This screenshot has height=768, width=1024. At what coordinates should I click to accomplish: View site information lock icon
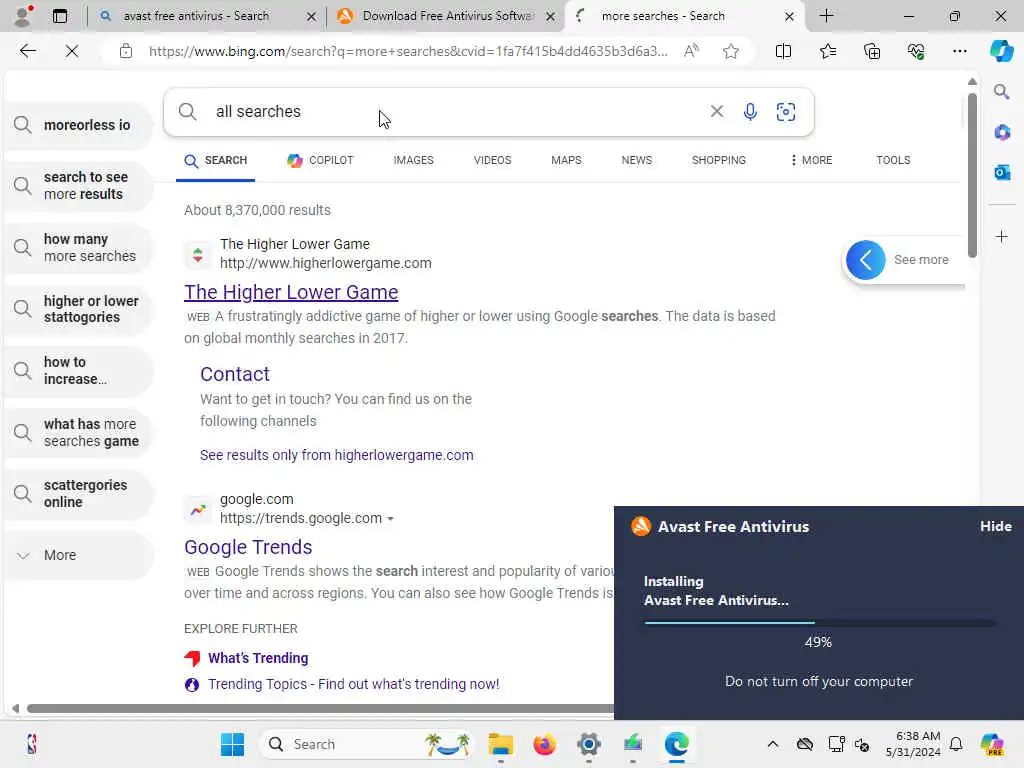tap(126, 51)
